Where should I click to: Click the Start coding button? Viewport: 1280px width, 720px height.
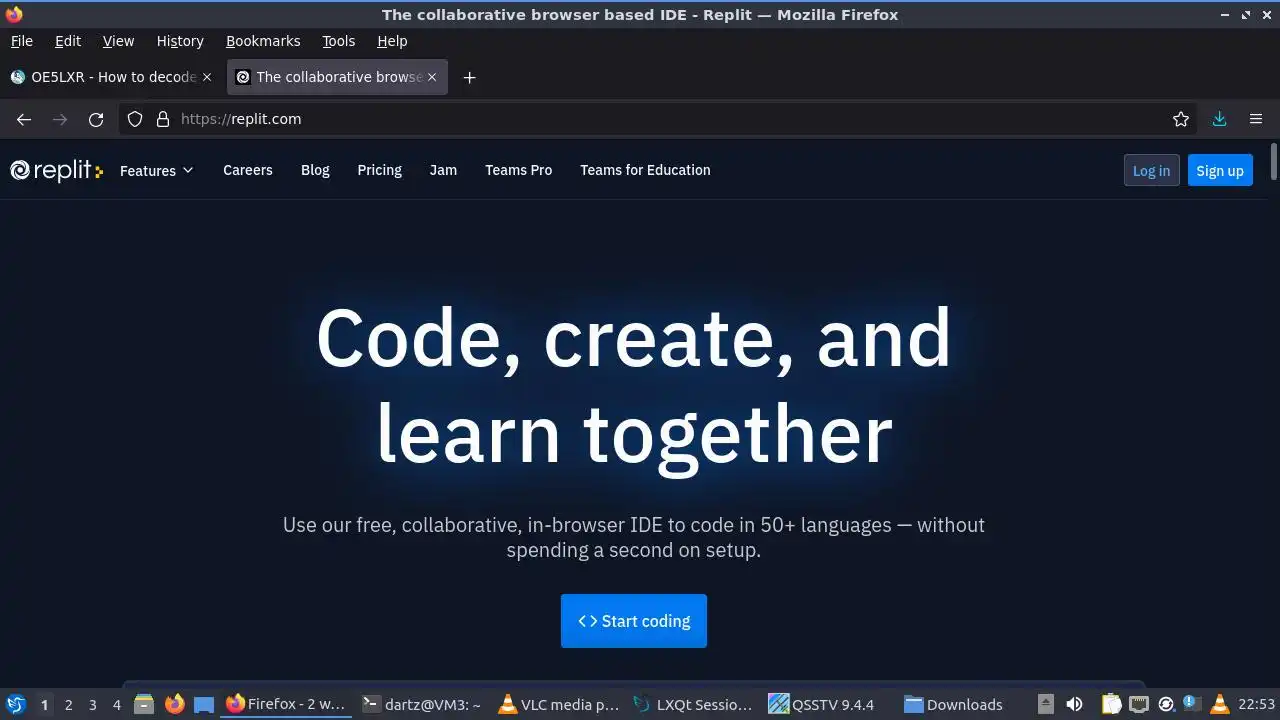pyautogui.click(x=634, y=621)
